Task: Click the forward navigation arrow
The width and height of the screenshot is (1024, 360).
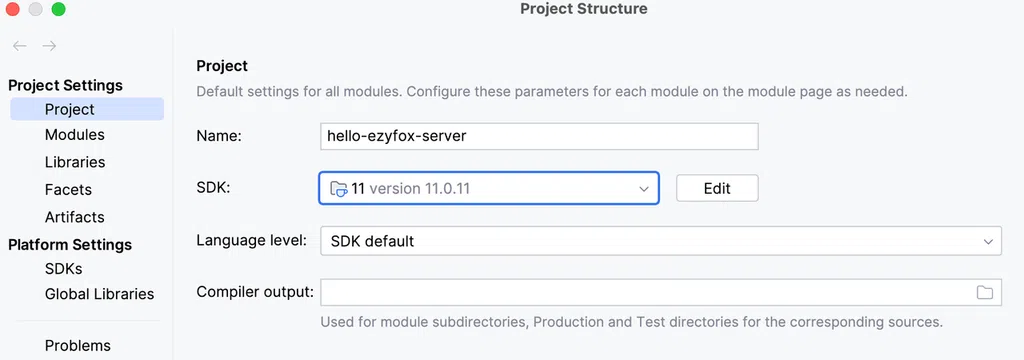Action: (49, 46)
